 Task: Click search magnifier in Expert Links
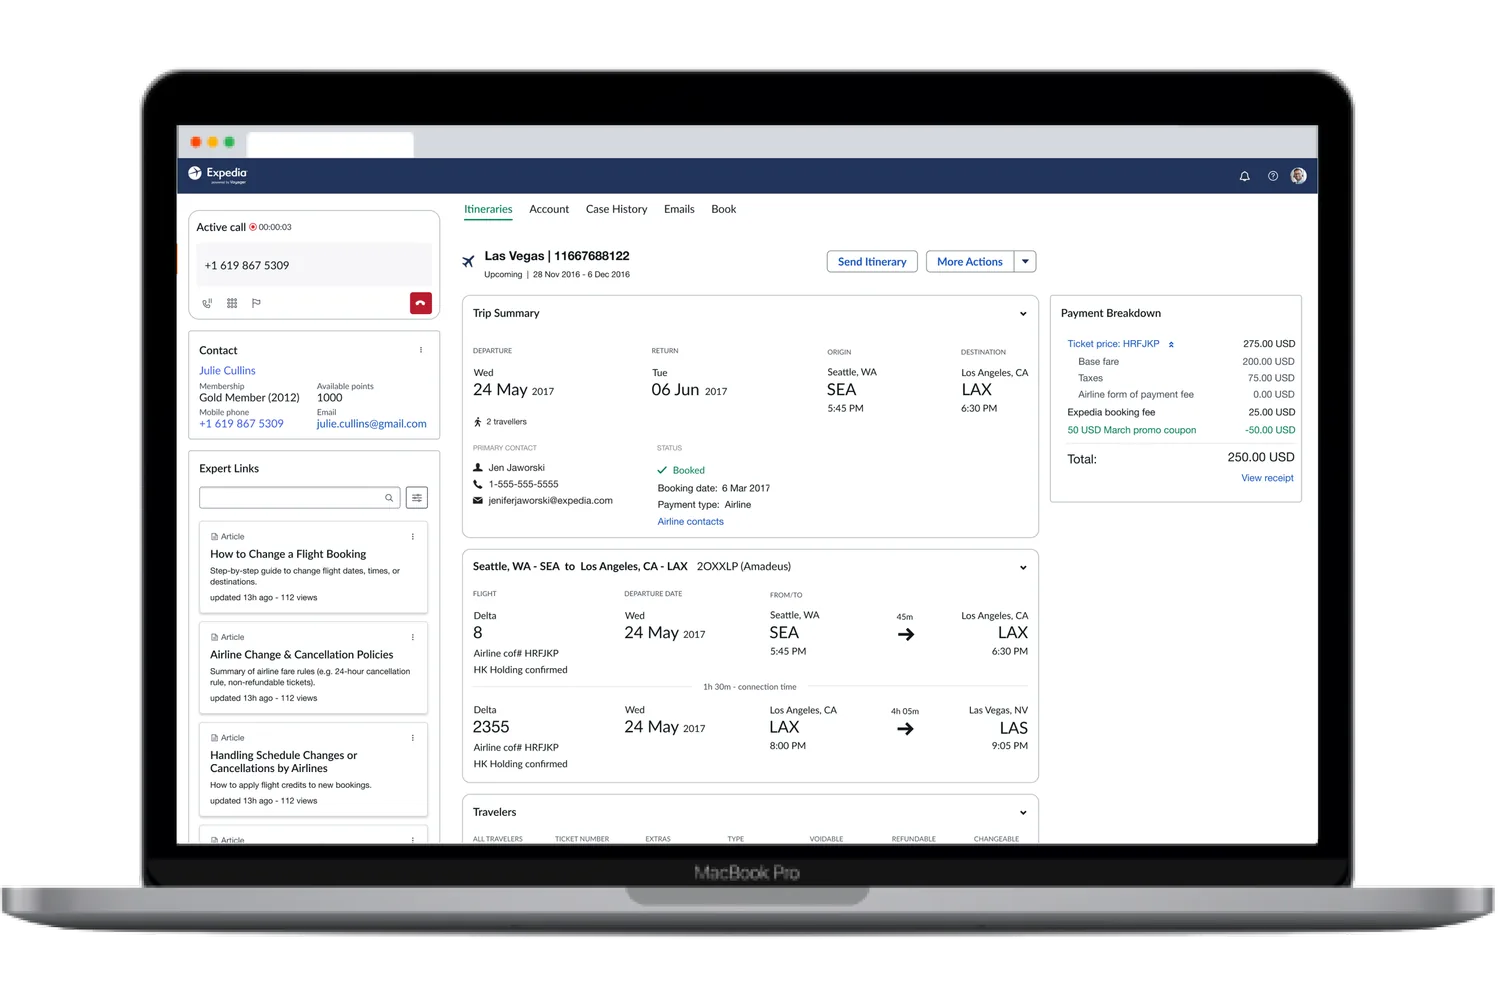click(389, 498)
